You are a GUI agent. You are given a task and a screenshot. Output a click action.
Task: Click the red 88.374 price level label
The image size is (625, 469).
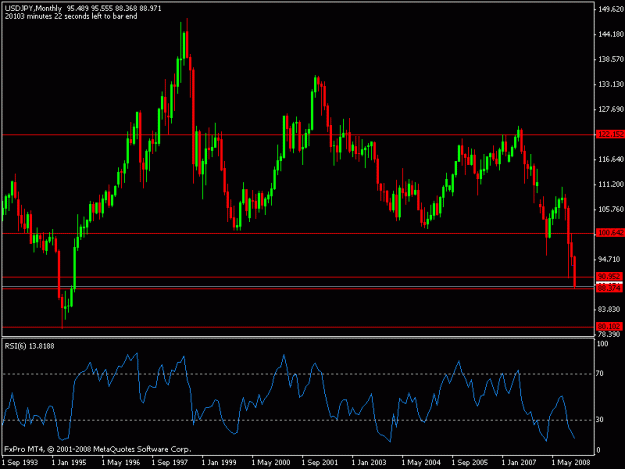click(610, 288)
